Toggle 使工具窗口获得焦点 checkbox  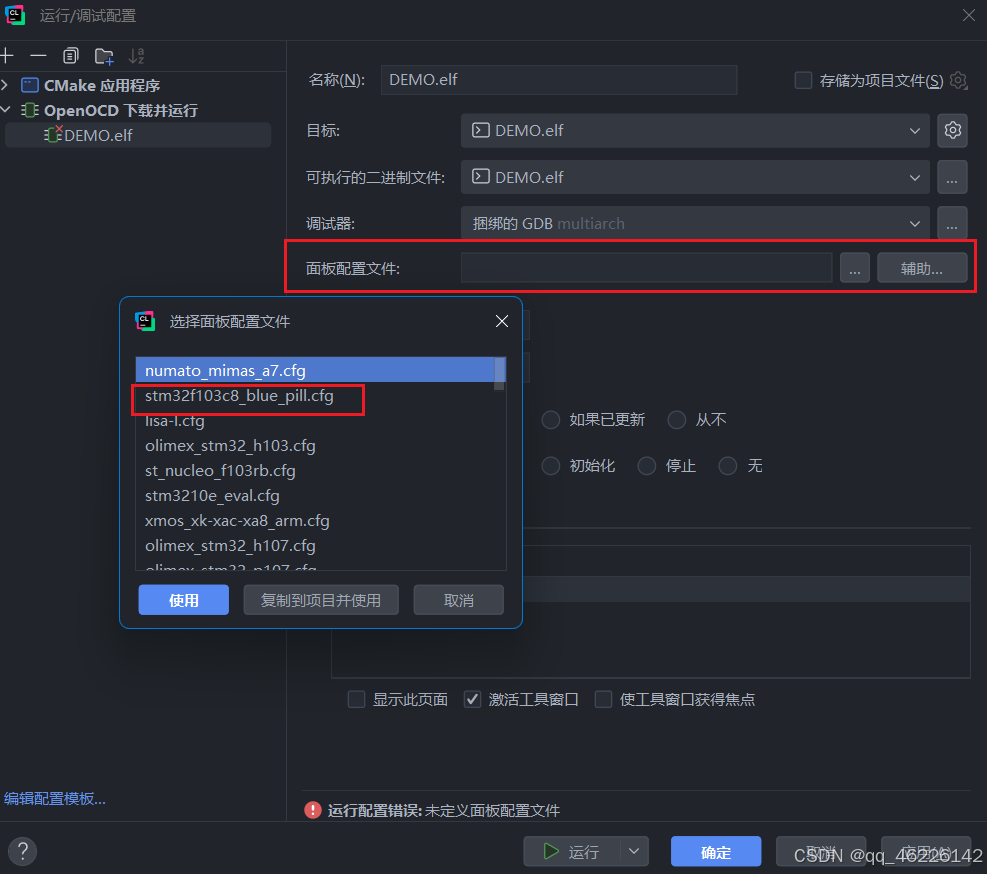coord(603,699)
